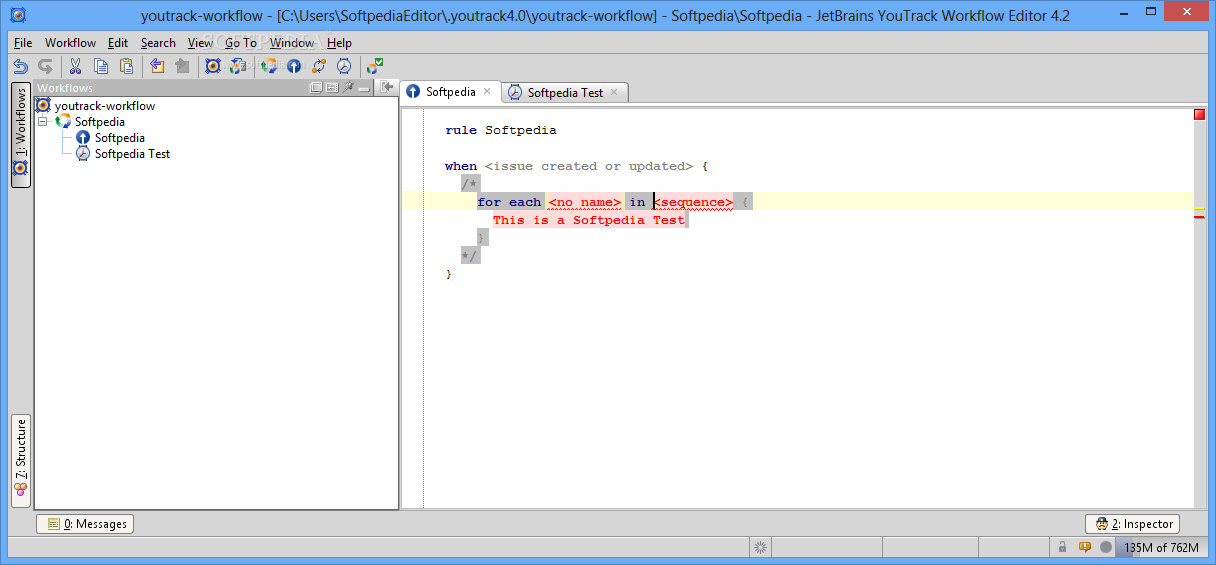Open the Workflow menu
The width and height of the screenshot is (1216, 565).
[x=70, y=43]
